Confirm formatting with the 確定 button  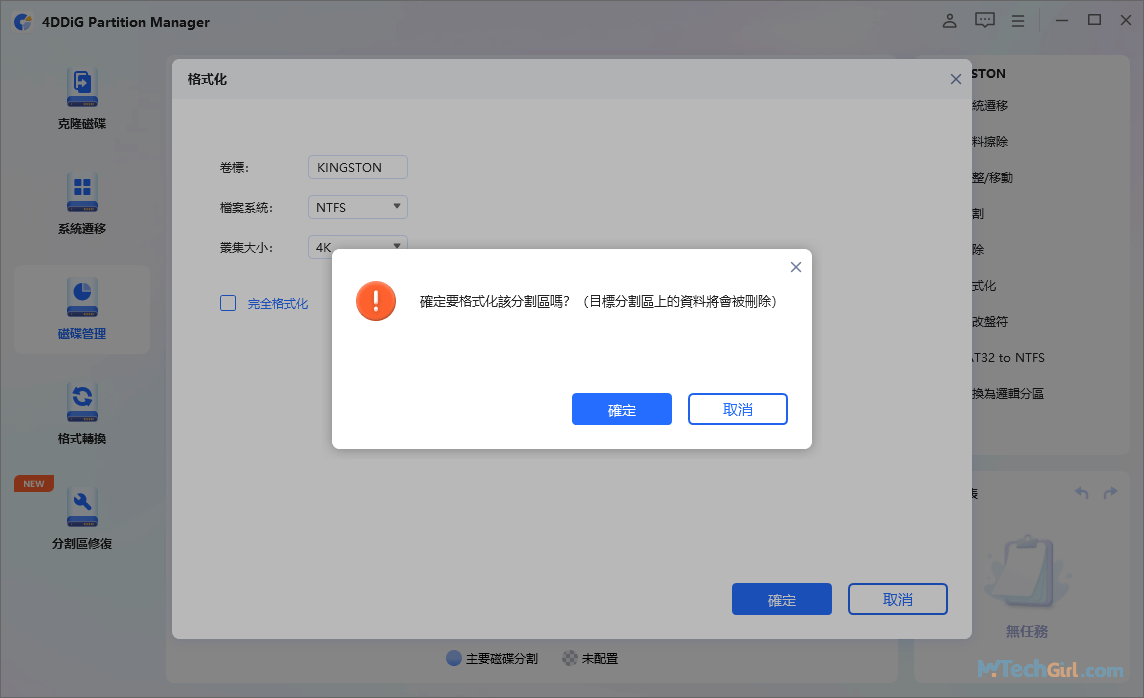pyautogui.click(x=622, y=409)
